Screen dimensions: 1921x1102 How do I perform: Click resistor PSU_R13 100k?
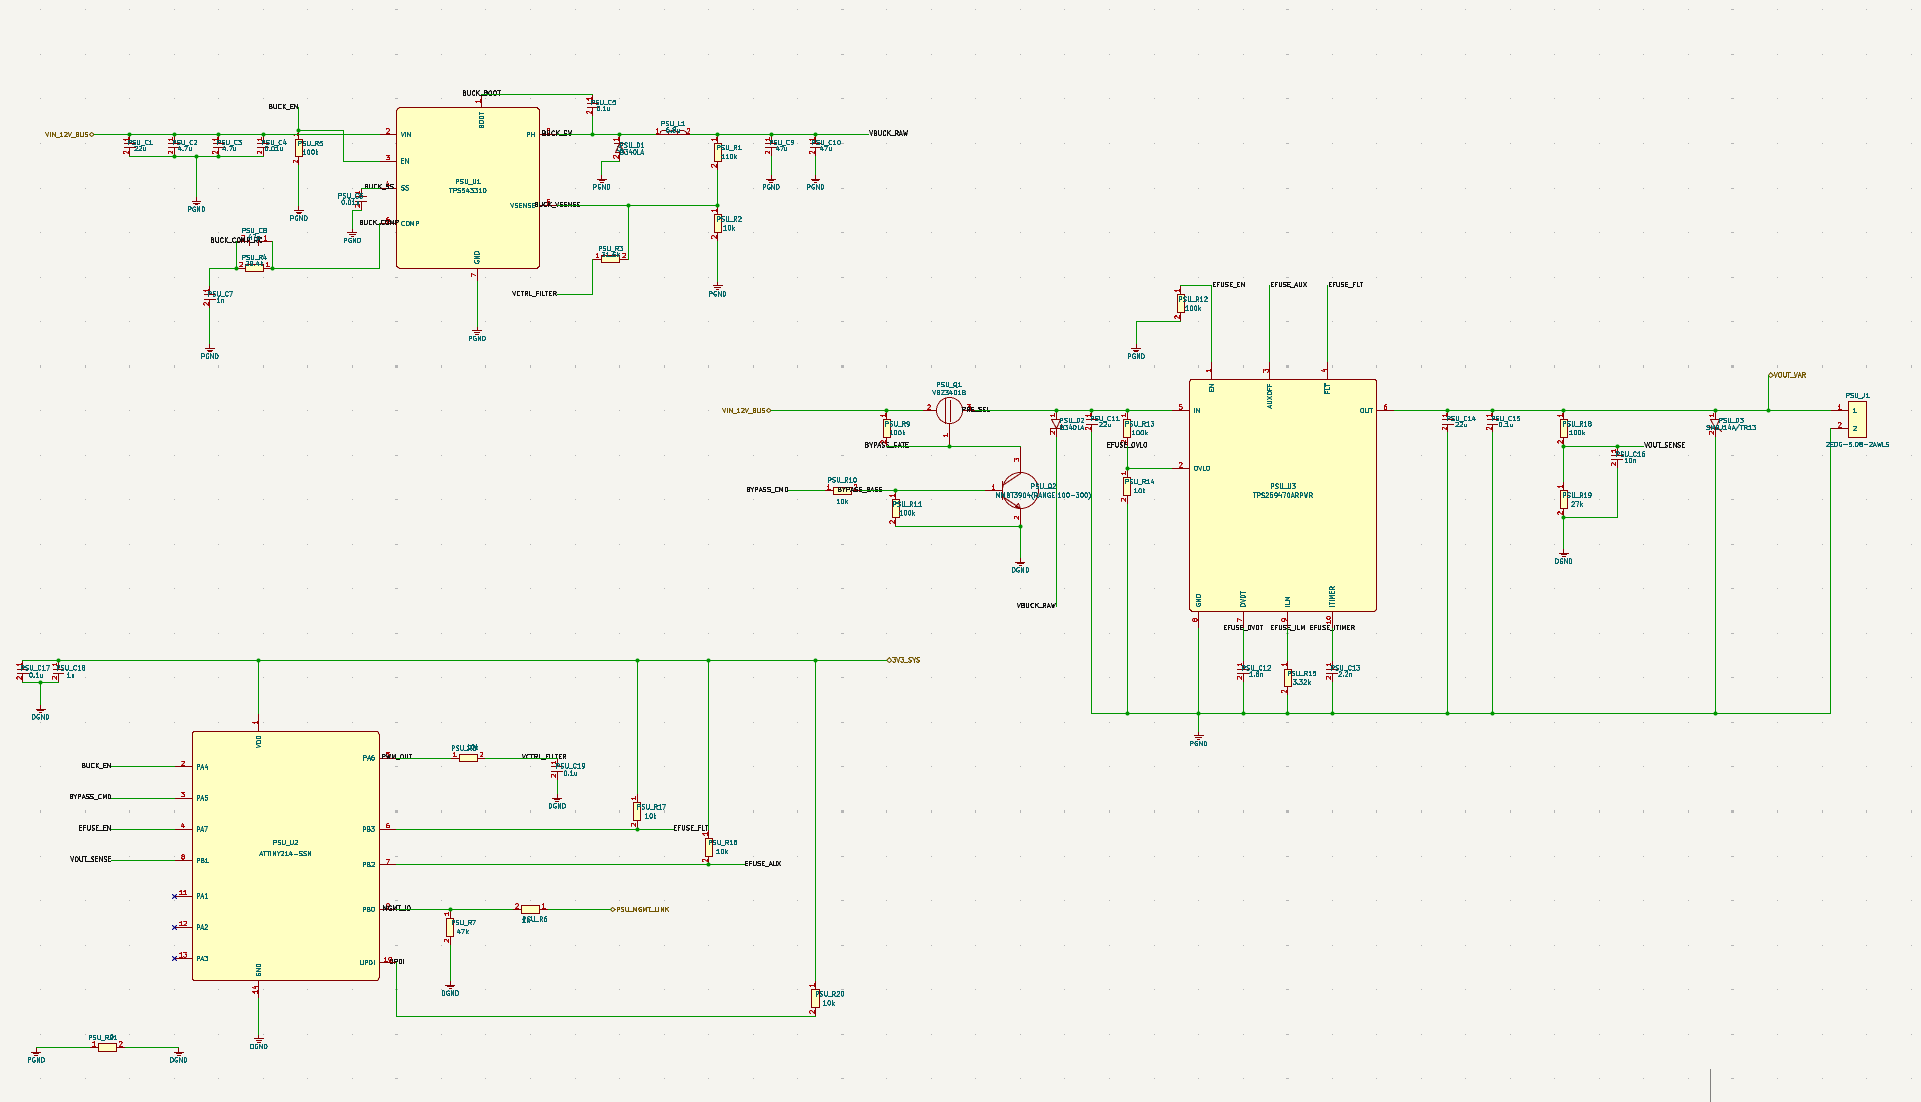coord(1127,428)
